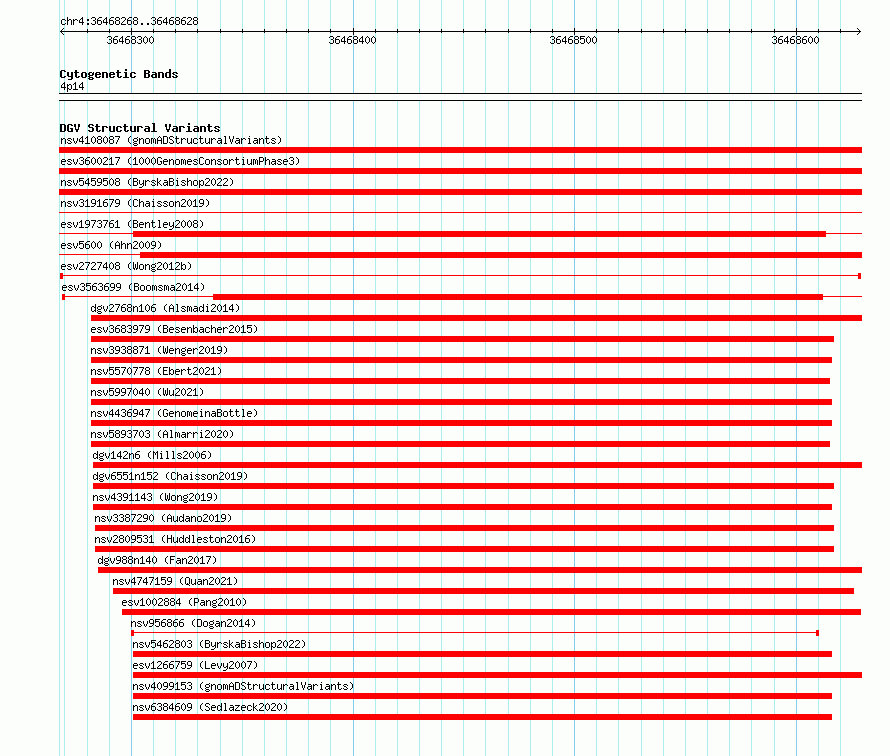
Task: Click the red bar under esv3600217
Action: pyautogui.click(x=460, y=171)
